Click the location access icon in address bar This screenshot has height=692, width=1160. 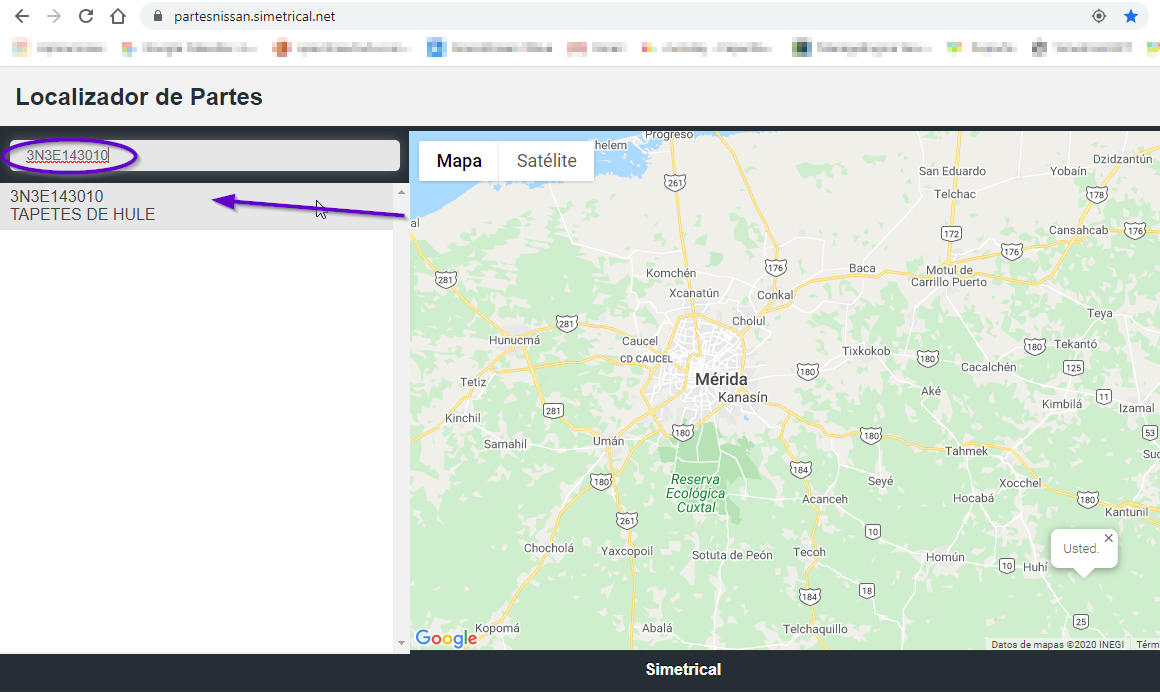click(1099, 16)
